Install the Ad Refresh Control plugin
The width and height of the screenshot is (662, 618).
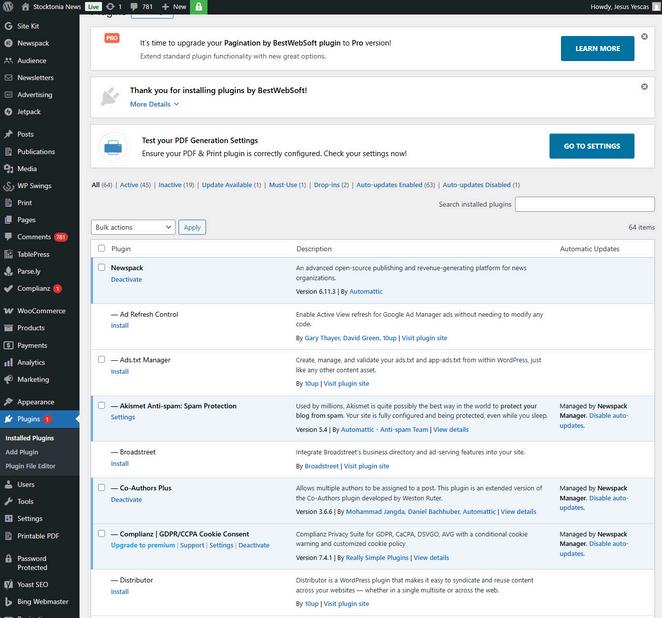tap(120, 325)
